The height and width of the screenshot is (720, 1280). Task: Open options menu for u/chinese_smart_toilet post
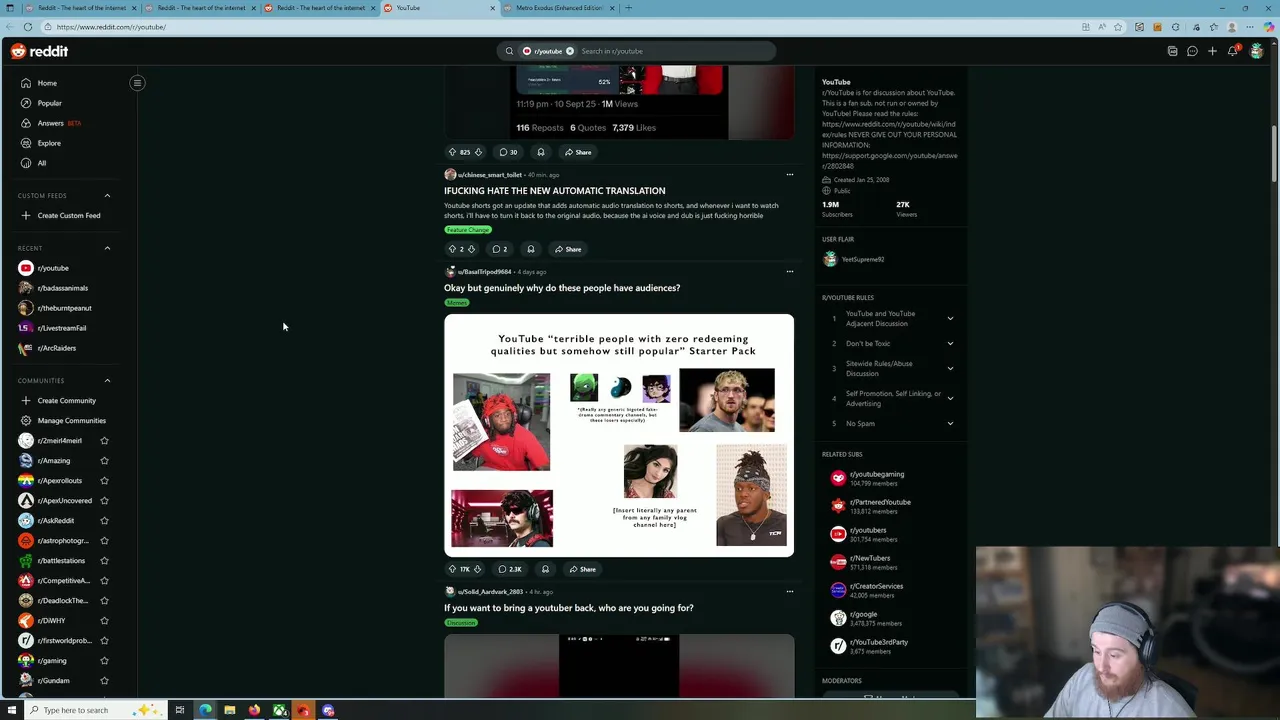pyautogui.click(x=789, y=175)
